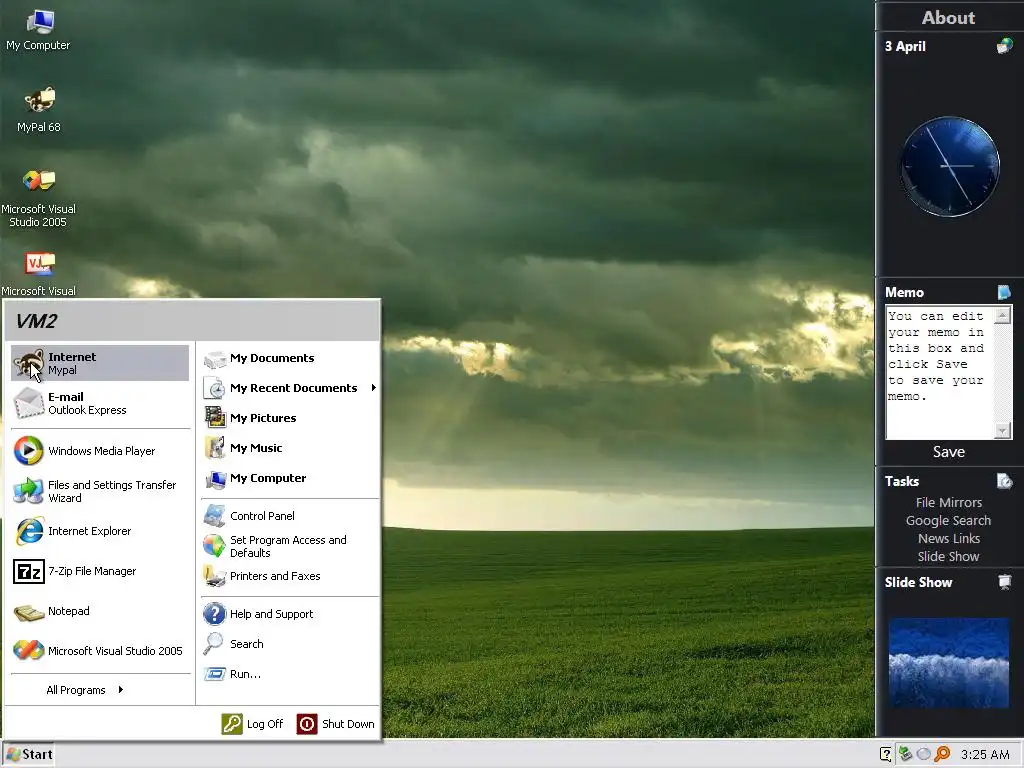
Task: Click the Shut Down button
Action: pos(336,724)
